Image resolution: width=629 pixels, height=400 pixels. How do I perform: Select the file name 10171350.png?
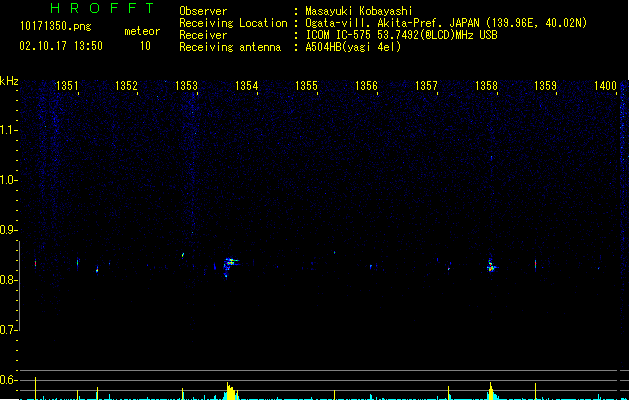tap(56, 27)
